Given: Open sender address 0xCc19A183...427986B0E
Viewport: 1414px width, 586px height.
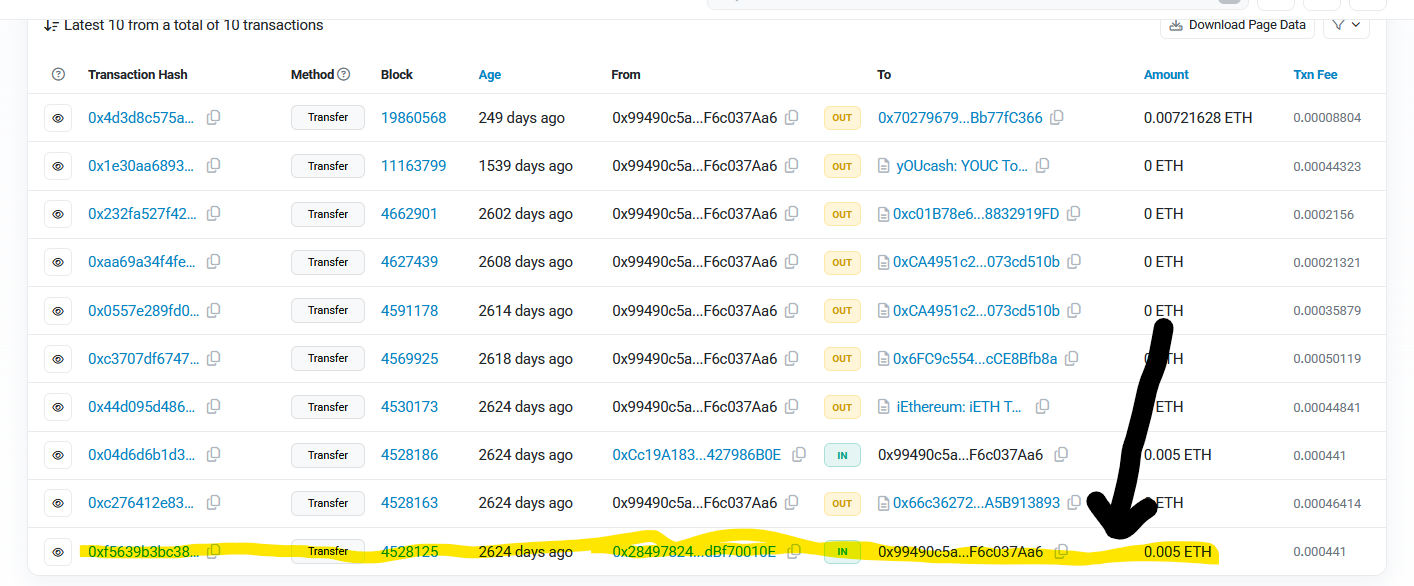Looking at the screenshot, I should 696,455.
